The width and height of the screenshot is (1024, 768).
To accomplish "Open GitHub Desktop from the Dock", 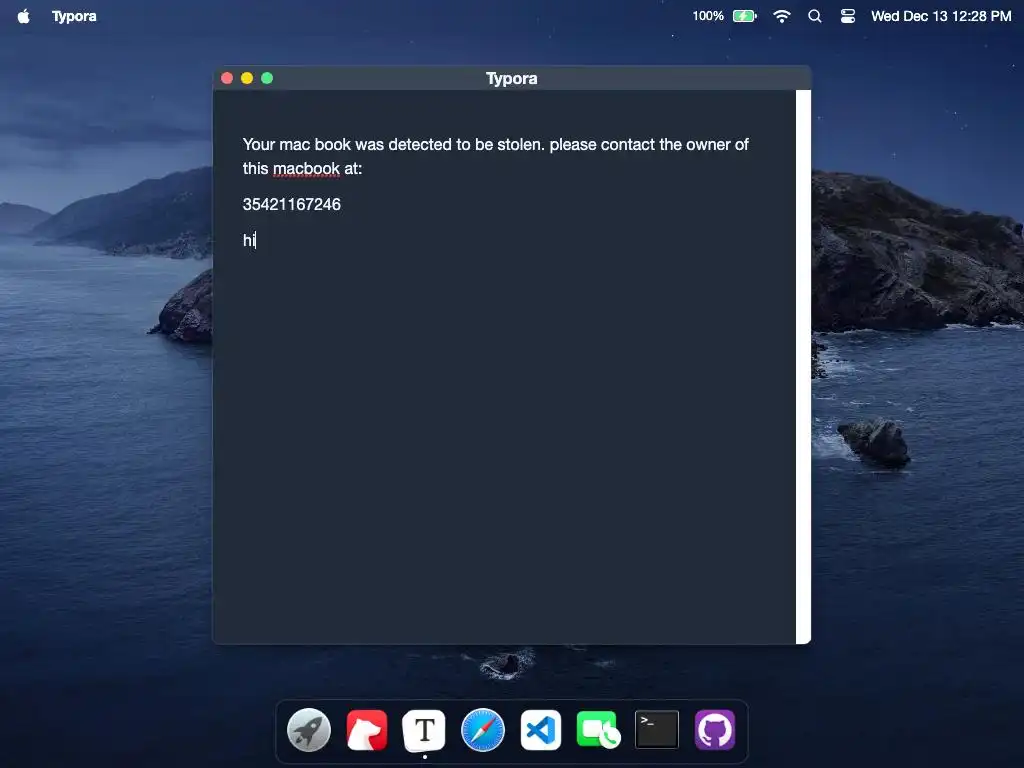I will (x=715, y=729).
